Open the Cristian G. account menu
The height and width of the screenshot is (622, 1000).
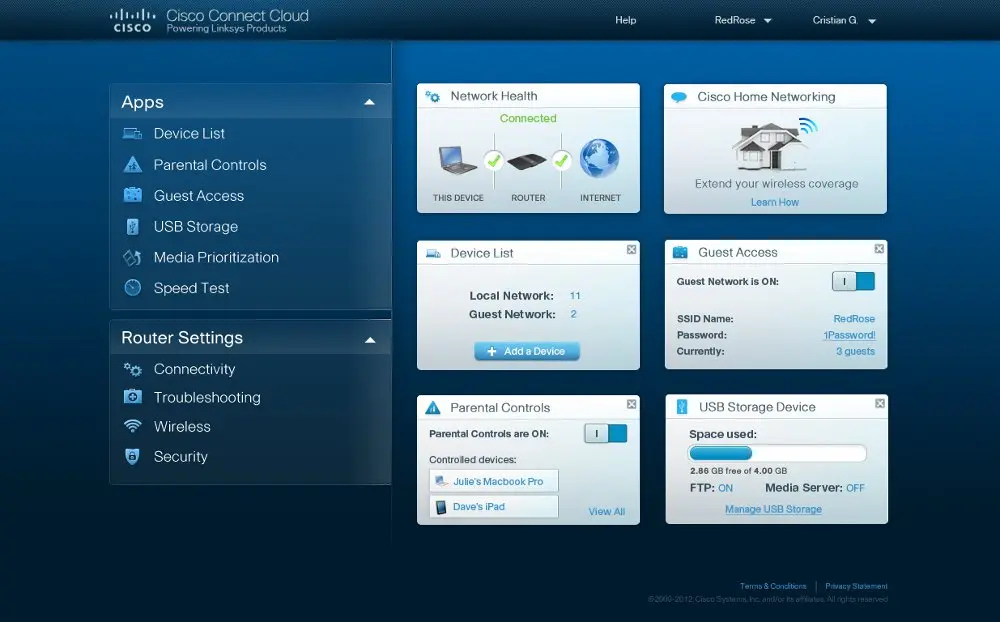point(841,19)
